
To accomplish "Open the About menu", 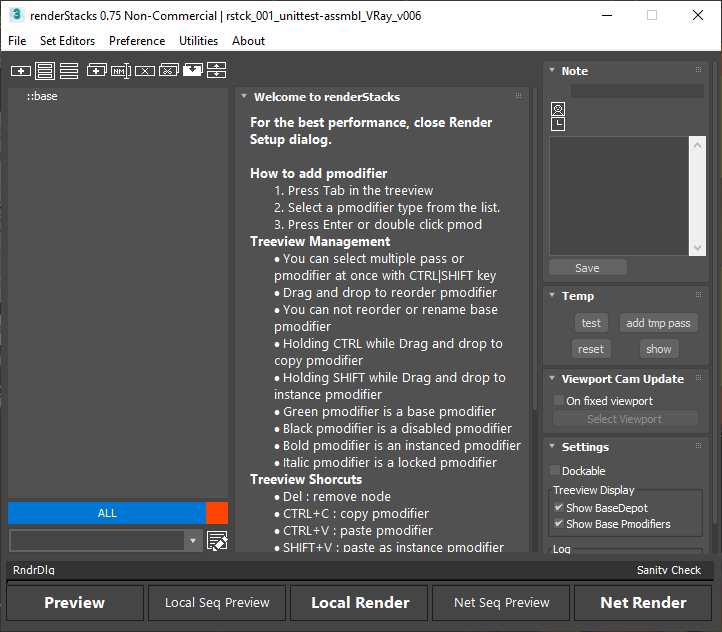I will pyautogui.click(x=248, y=41).
